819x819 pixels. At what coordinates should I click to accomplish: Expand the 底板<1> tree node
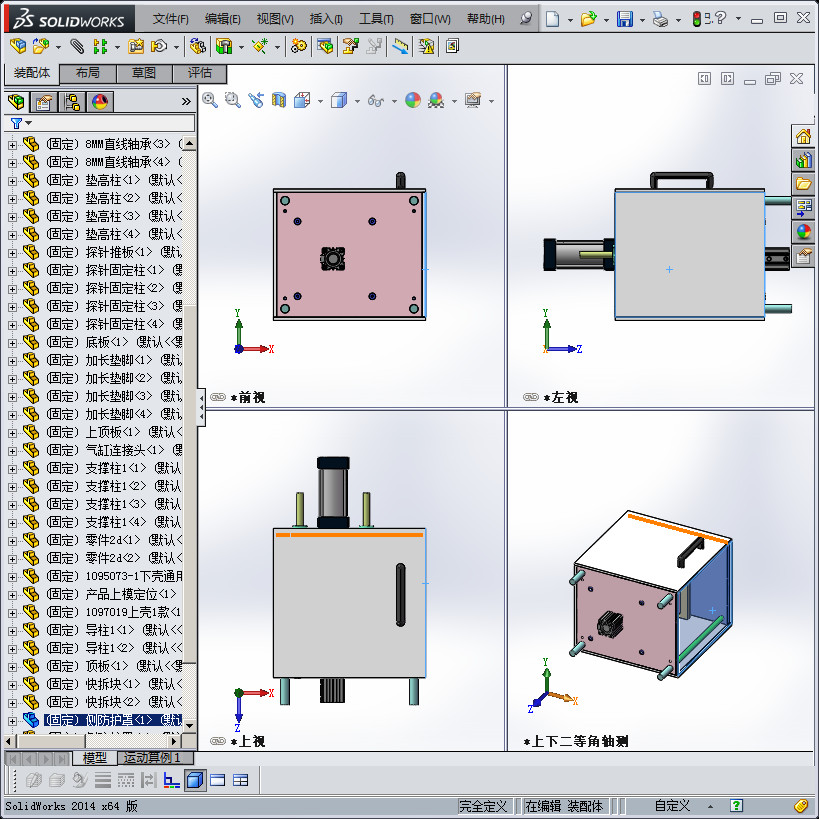point(12,343)
